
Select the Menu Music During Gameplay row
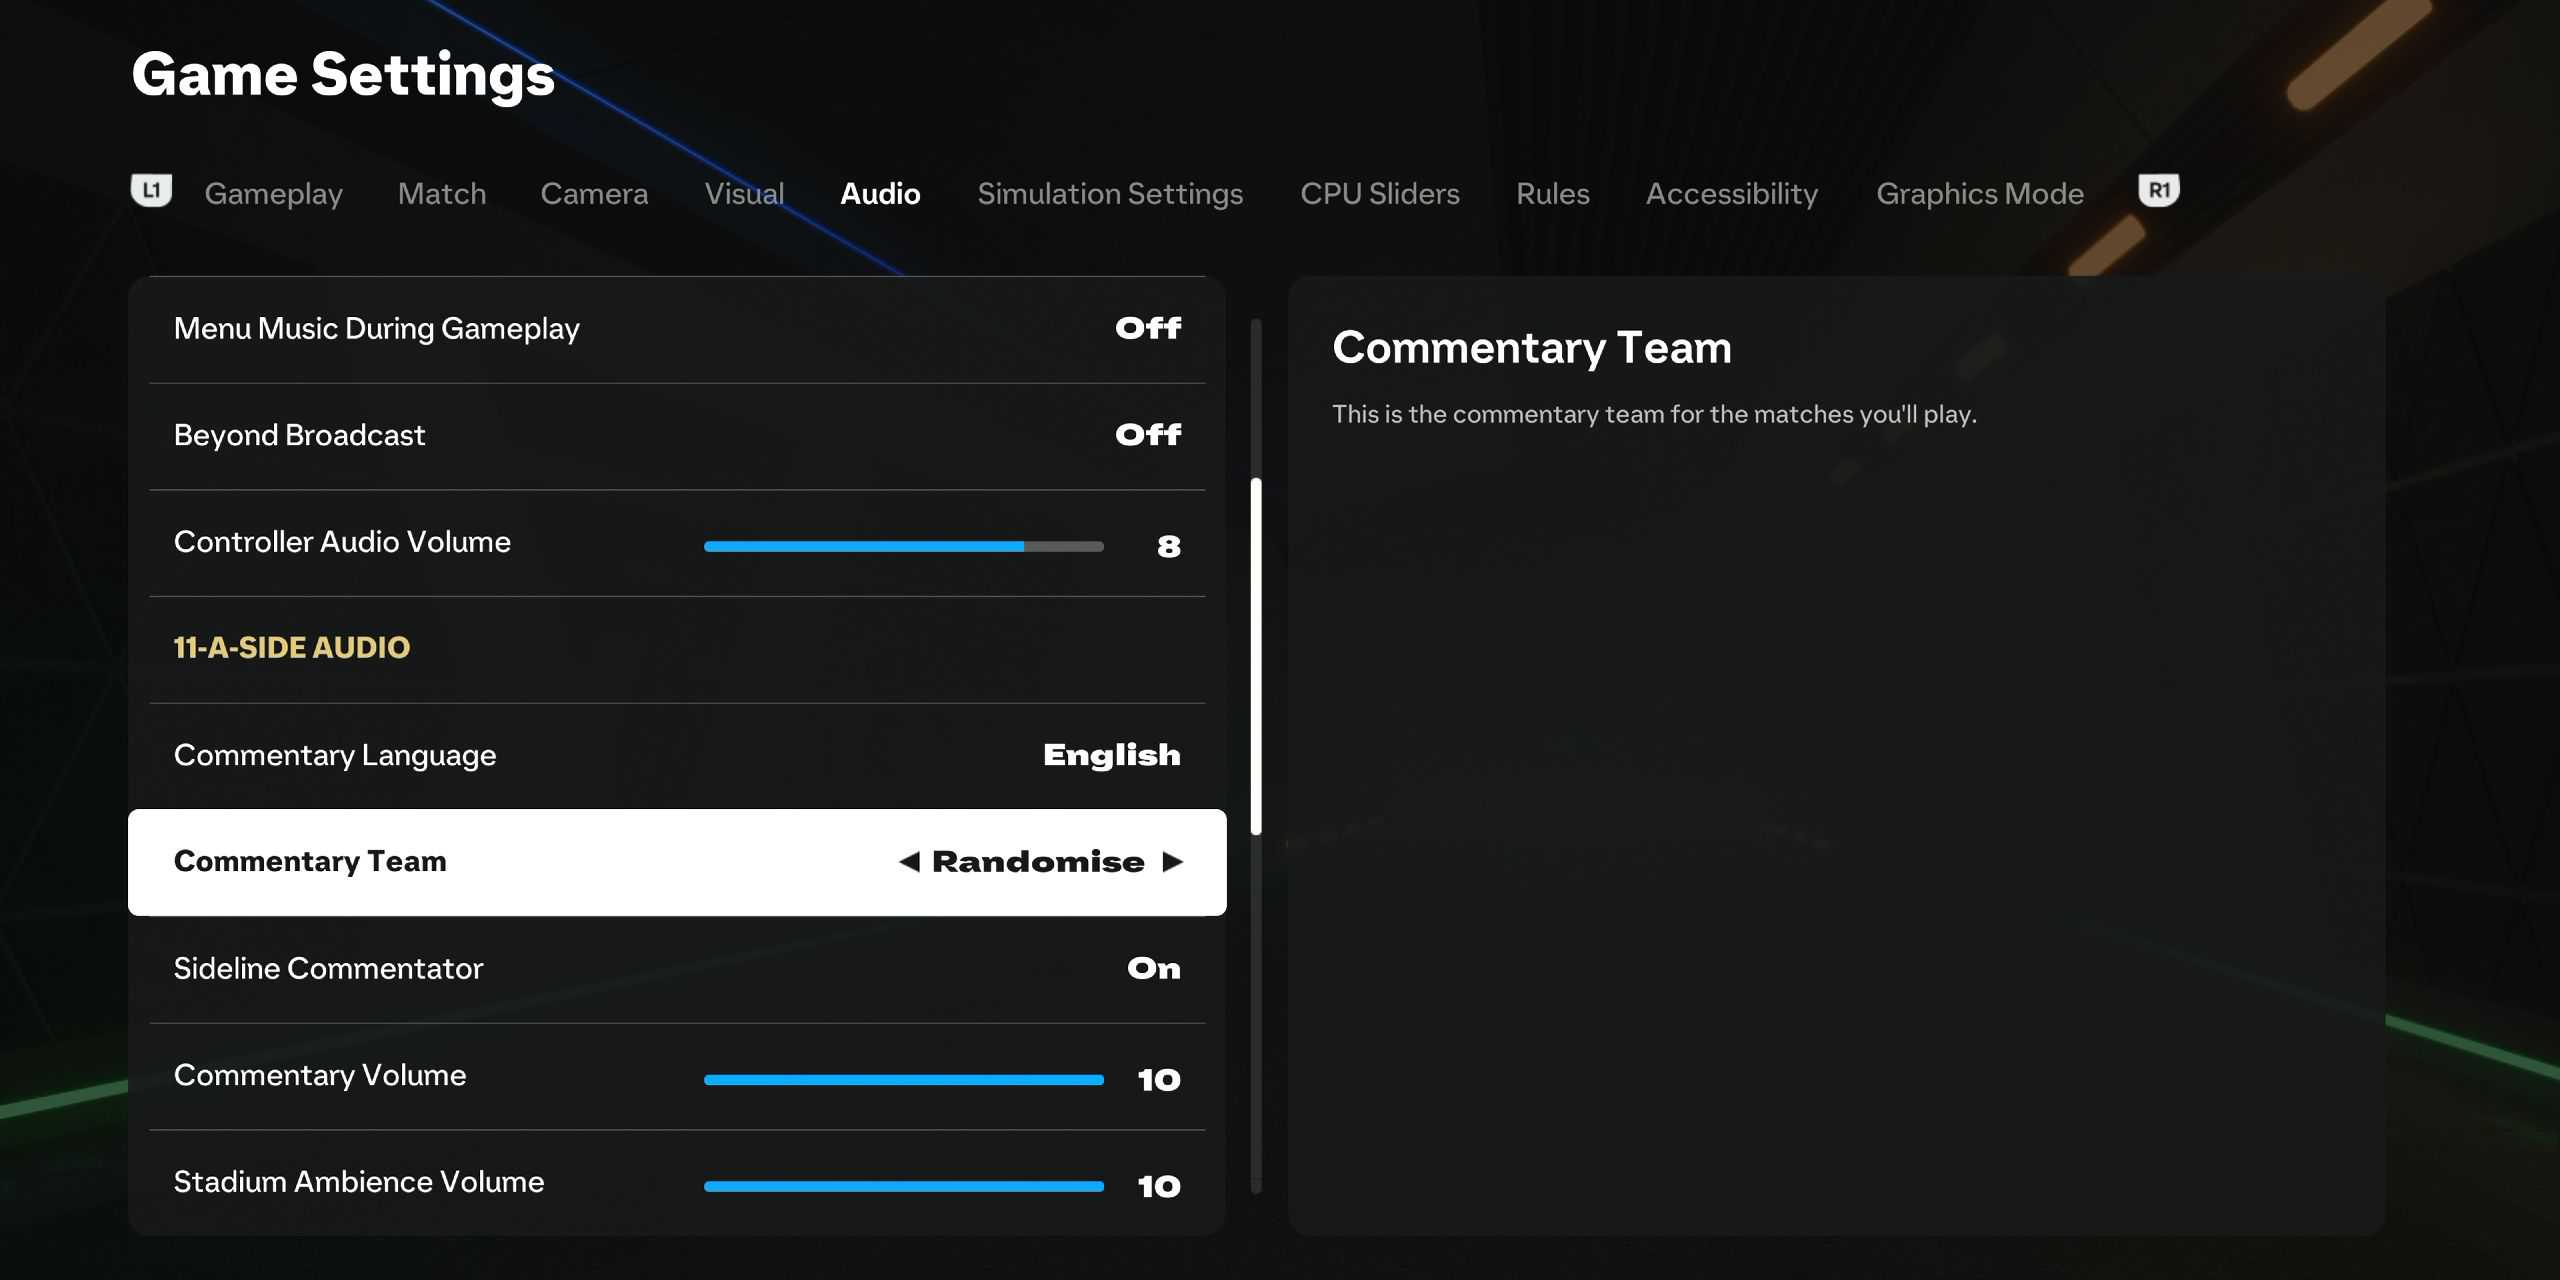[x=677, y=329]
